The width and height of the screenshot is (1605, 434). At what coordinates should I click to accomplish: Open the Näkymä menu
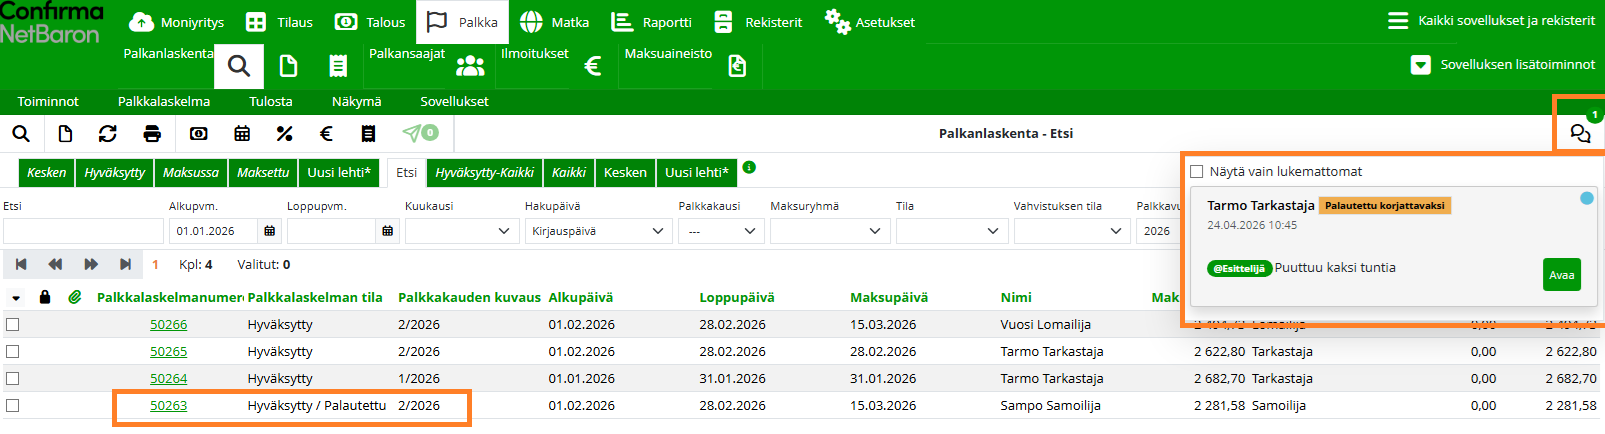click(x=356, y=101)
